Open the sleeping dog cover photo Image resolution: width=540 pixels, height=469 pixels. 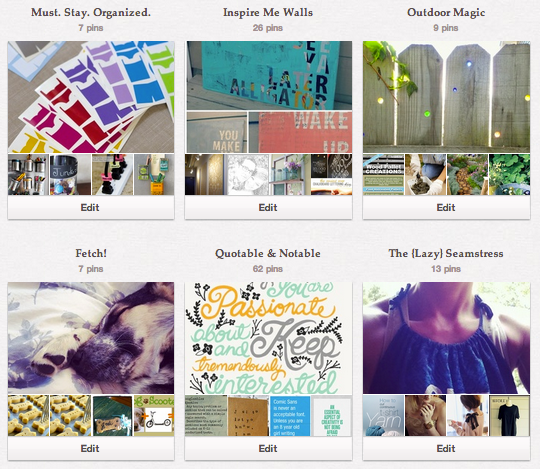pyautogui.click(x=91, y=338)
